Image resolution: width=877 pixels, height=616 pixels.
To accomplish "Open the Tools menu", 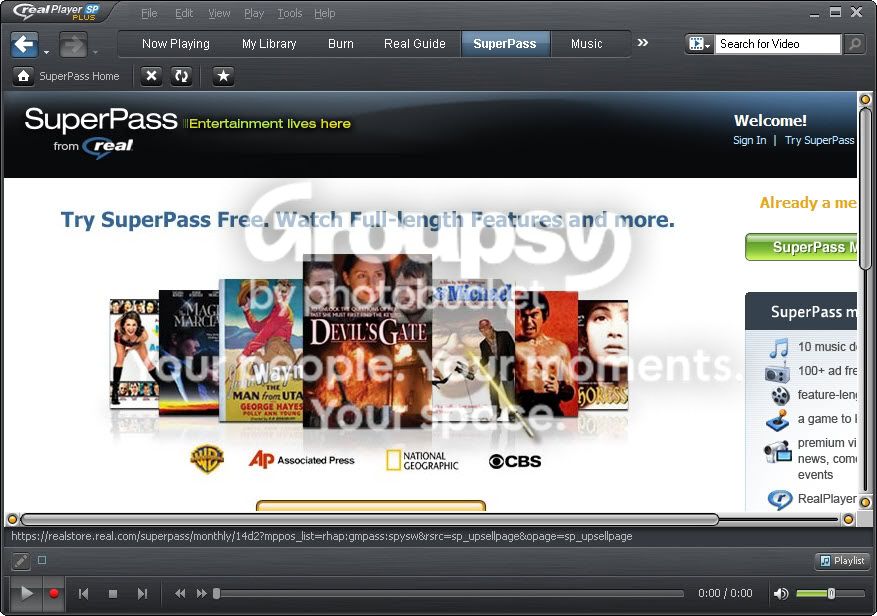I will point(290,13).
